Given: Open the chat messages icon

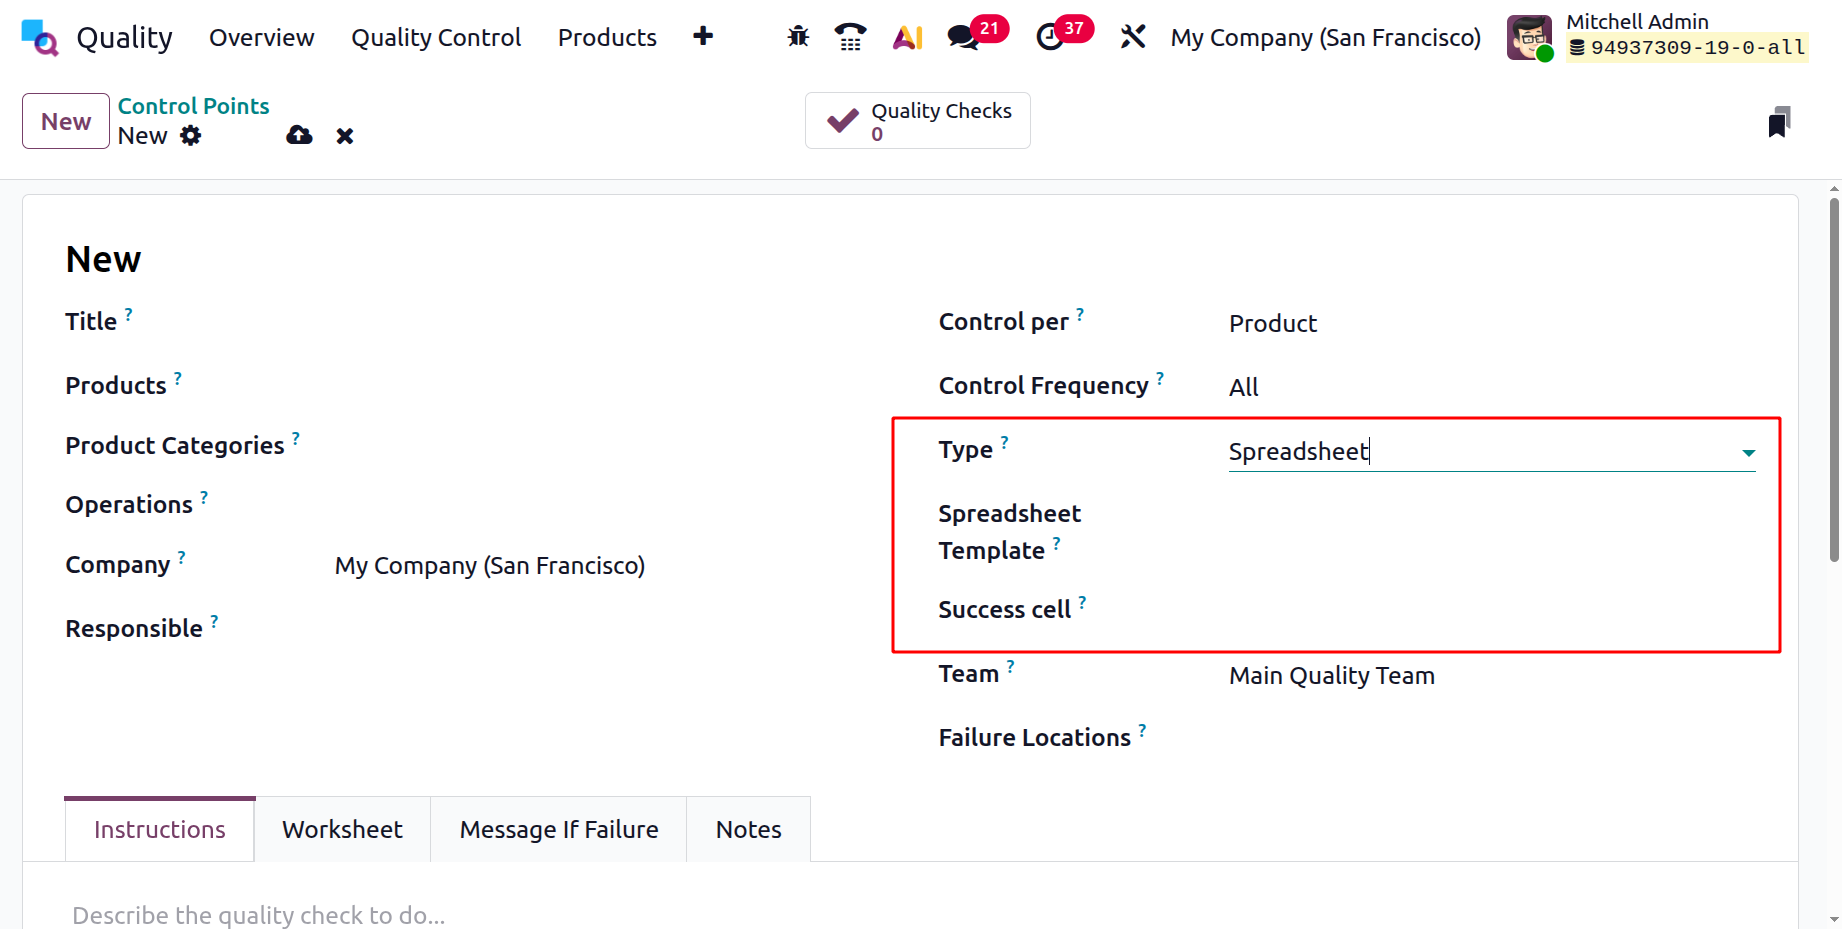Looking at the screenshot, I should tap(963, 38).
